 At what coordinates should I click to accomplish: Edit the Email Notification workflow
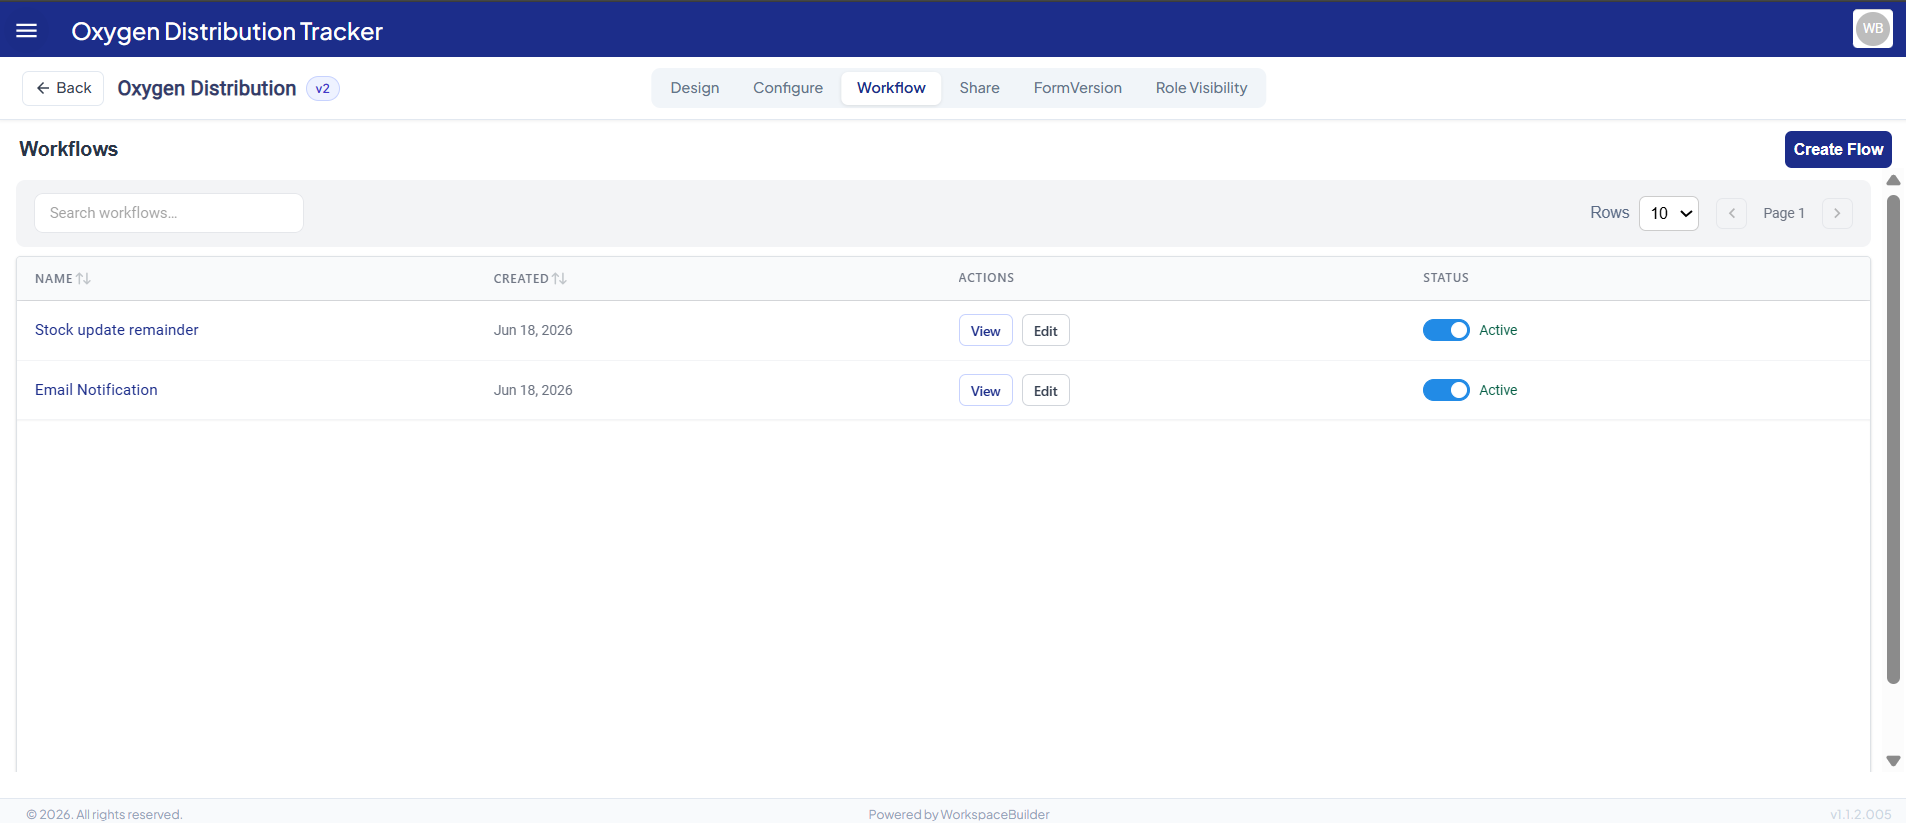click(x=1045, y=391)
